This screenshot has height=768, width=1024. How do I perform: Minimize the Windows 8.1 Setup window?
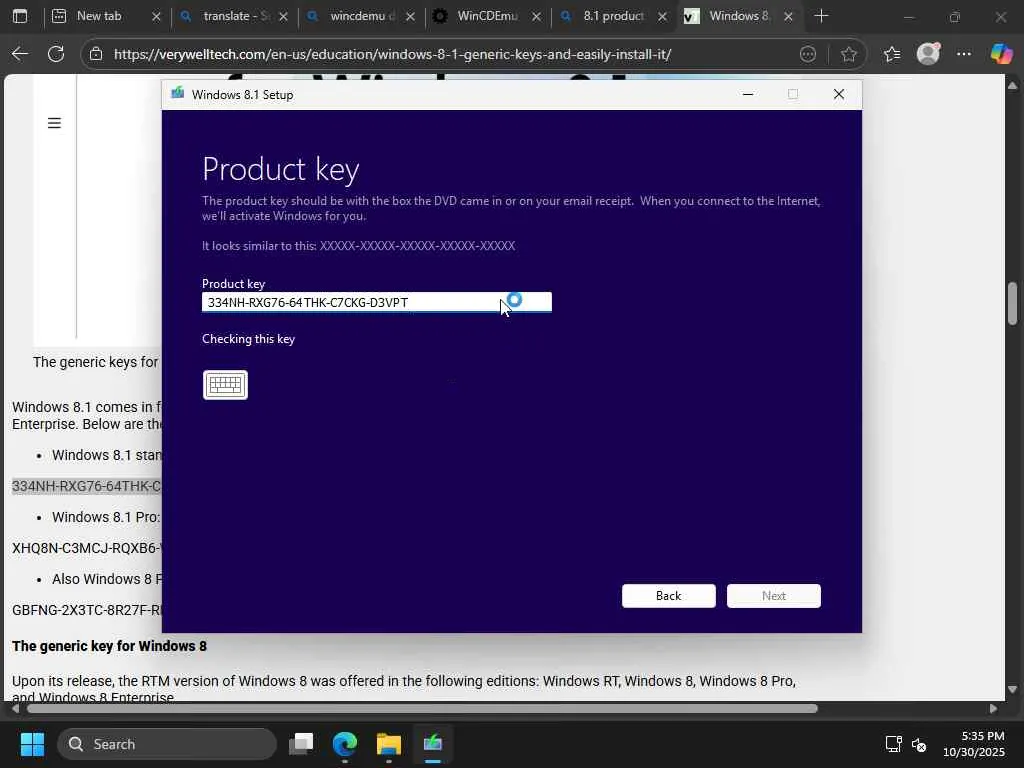pos(748,95)
